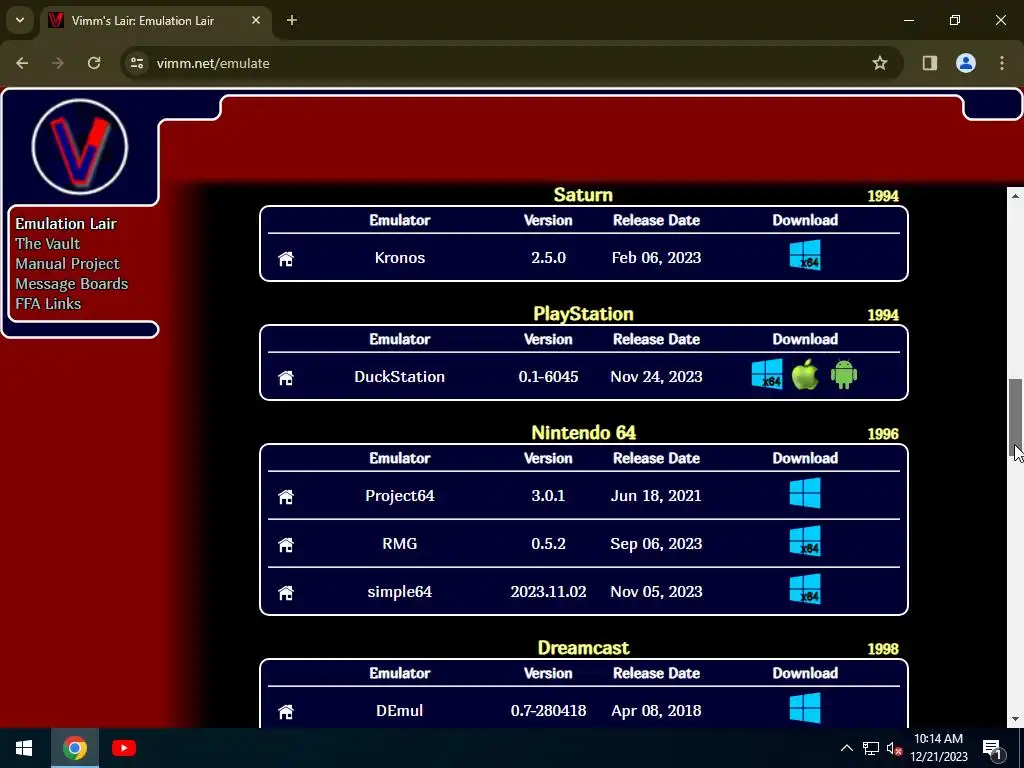Open DEmul homepage house icon
The width and height of the screenshot is (1024, 768).
[286, 712]
